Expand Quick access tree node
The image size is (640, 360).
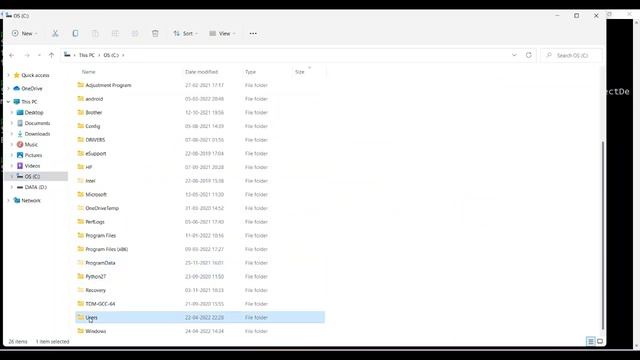coord(9,75)
